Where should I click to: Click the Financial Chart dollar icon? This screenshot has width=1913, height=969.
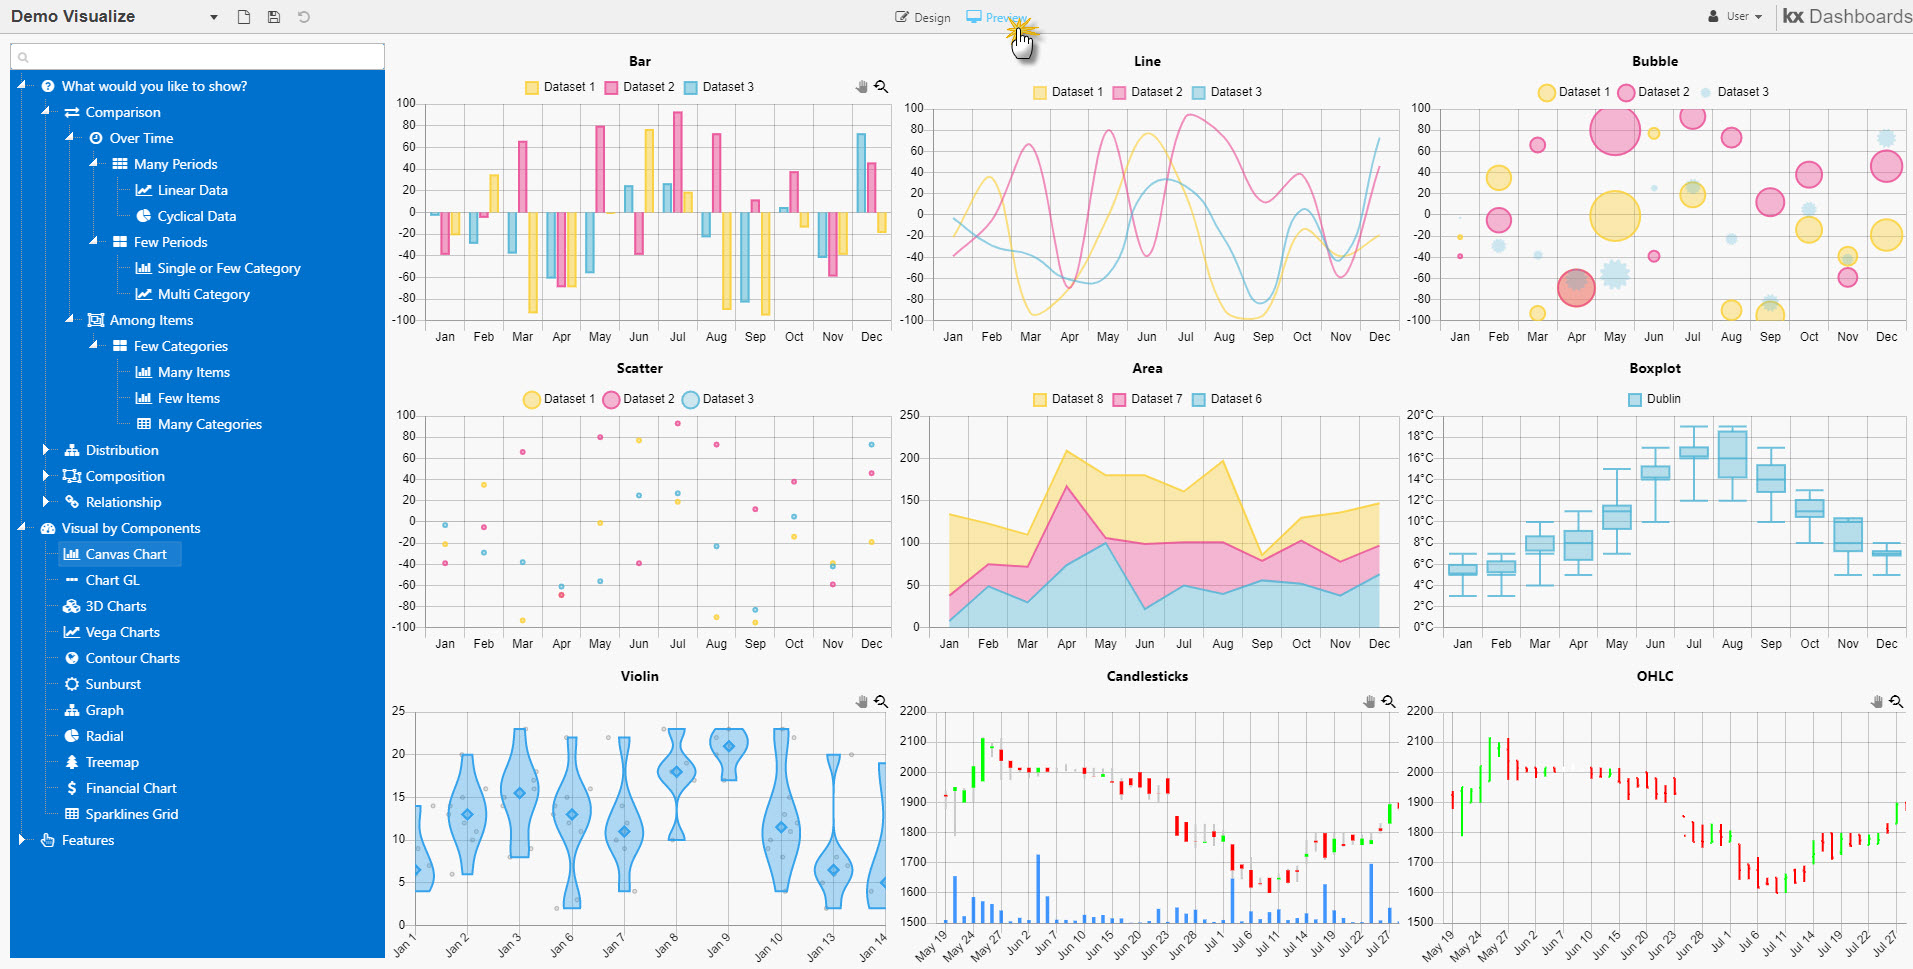pyautogui.click(x=72, y=788)
